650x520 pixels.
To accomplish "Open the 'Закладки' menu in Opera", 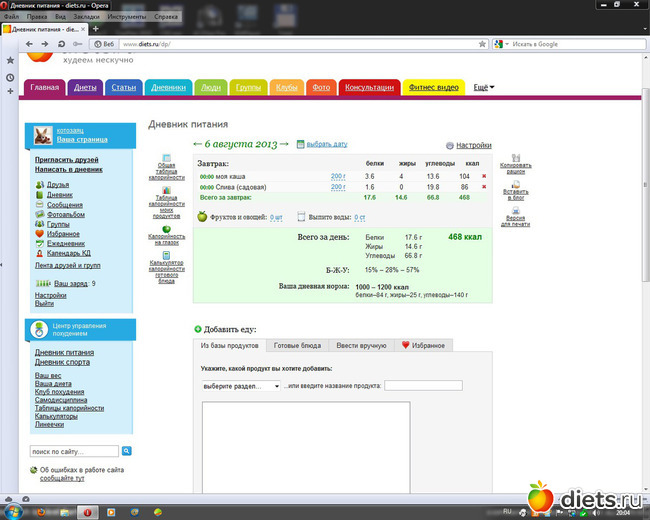I will (86, 18).
